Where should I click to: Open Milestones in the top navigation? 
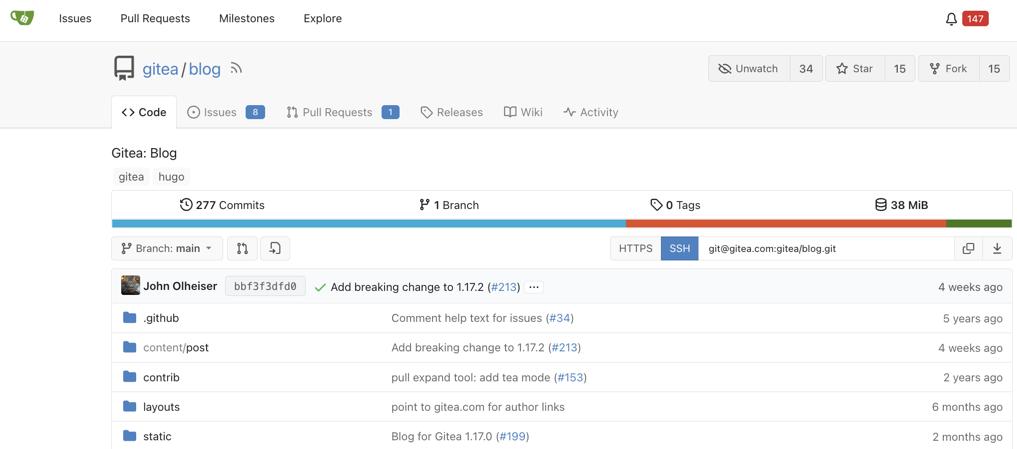(246, 18)
